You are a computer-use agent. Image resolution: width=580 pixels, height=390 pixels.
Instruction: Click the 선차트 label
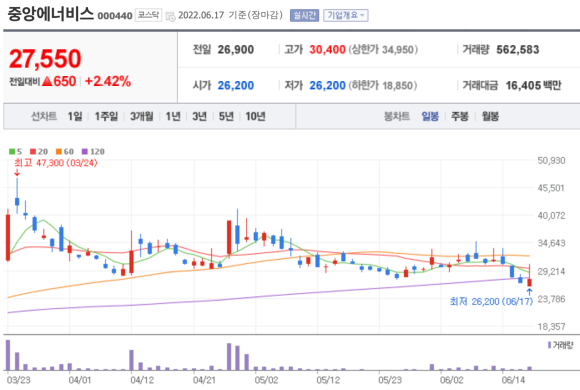[44, 117]
